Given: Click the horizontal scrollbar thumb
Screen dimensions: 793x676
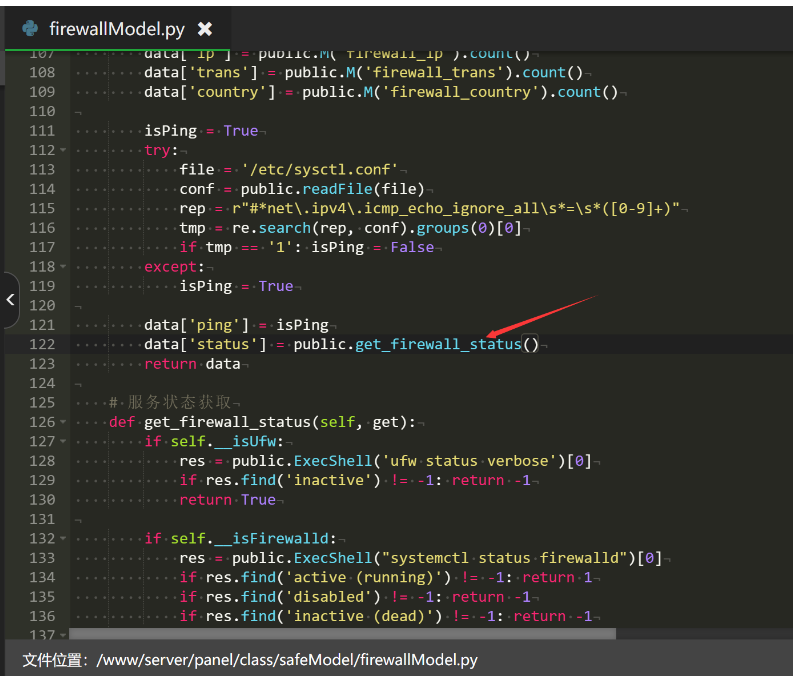Looking at the screenshot, I should [x=342, y=634].
